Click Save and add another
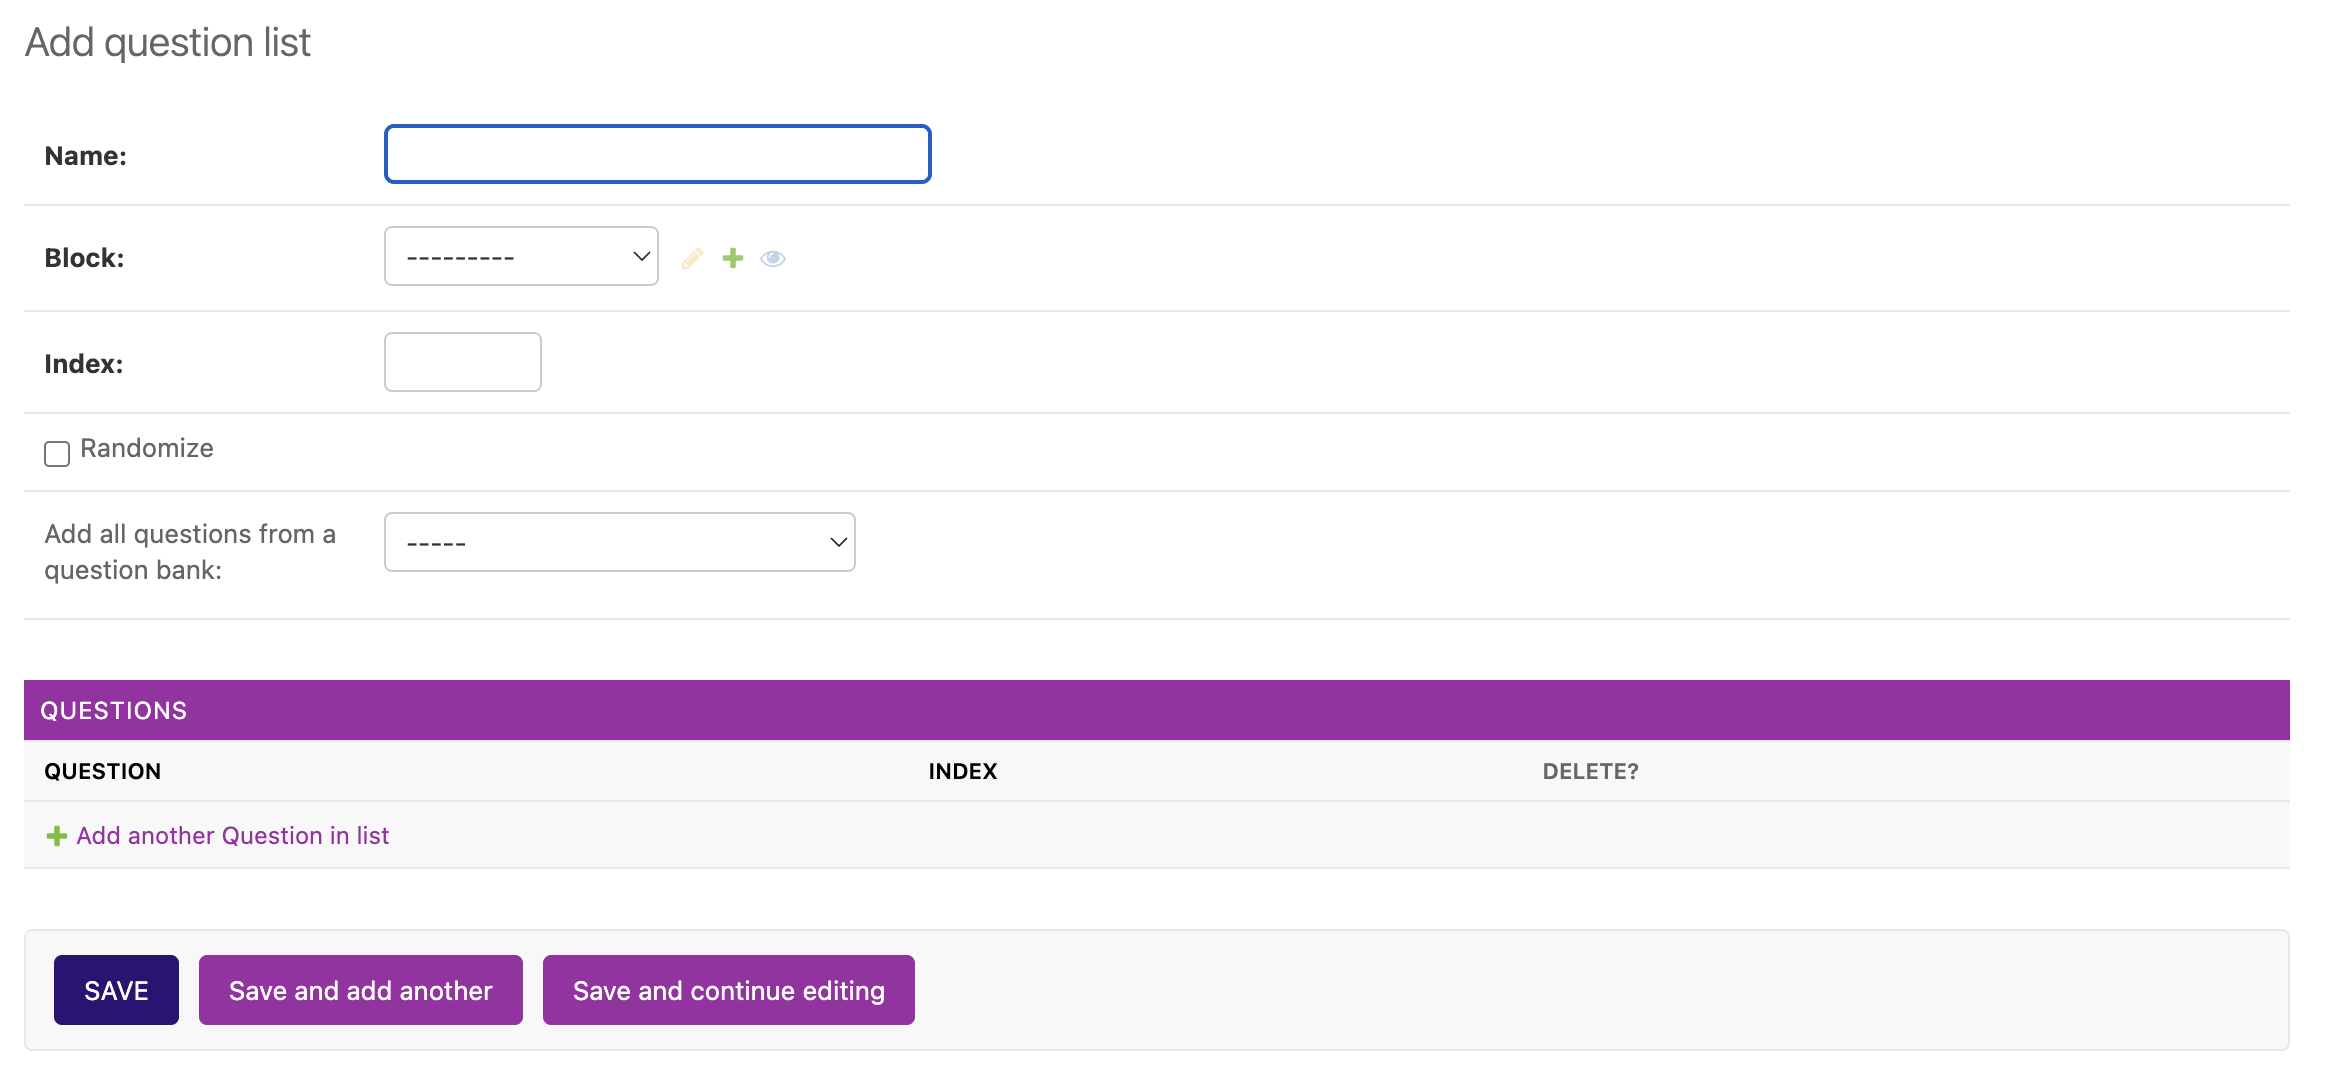The height and width of the screenshot is (1092, 2332). [x=360, y=990]
